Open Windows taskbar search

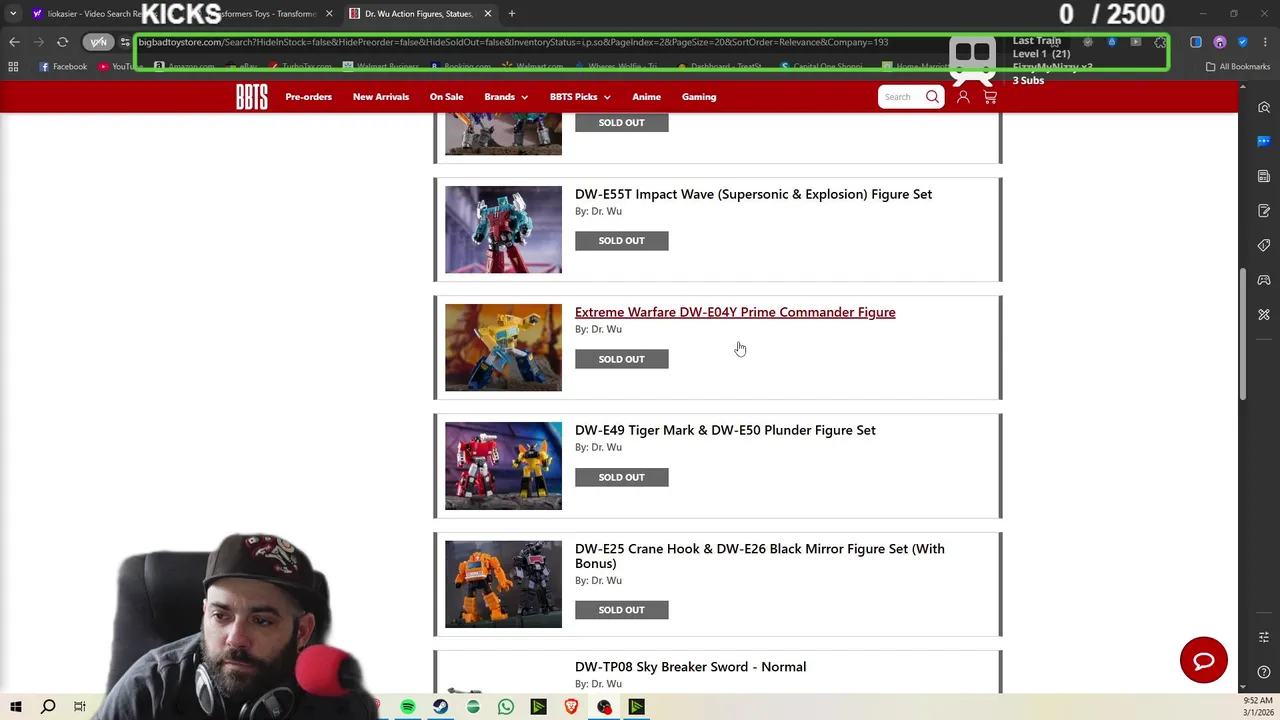[48, 707]
